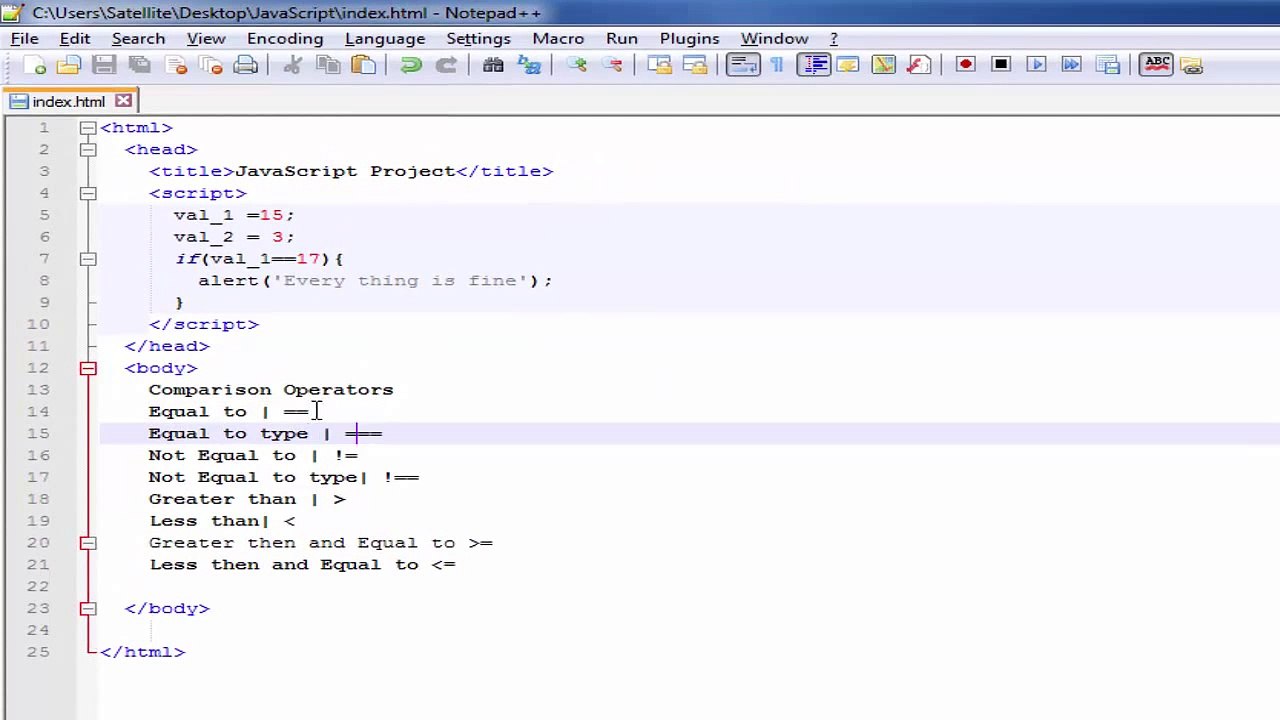This screenshot has width=1280, height=720.
Task: Paste from clipboard using the Paste icon
Action: pyautogui.click(x=364, y=65)
